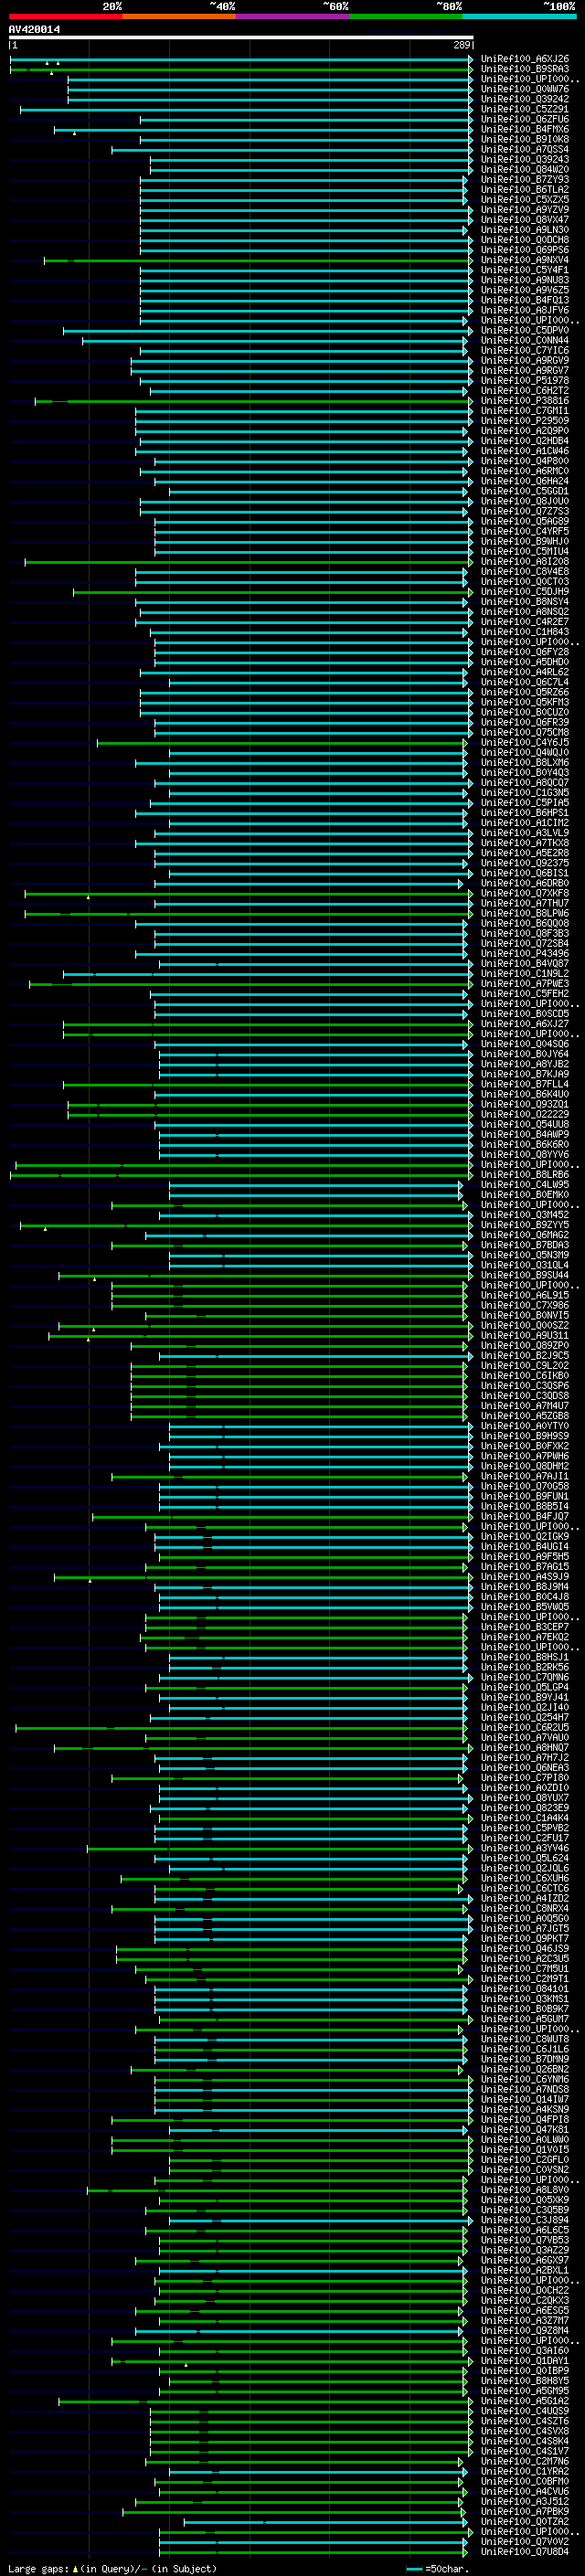
Task: Open hit UniRef100_B9SRA3
Action: click(525, 69)
